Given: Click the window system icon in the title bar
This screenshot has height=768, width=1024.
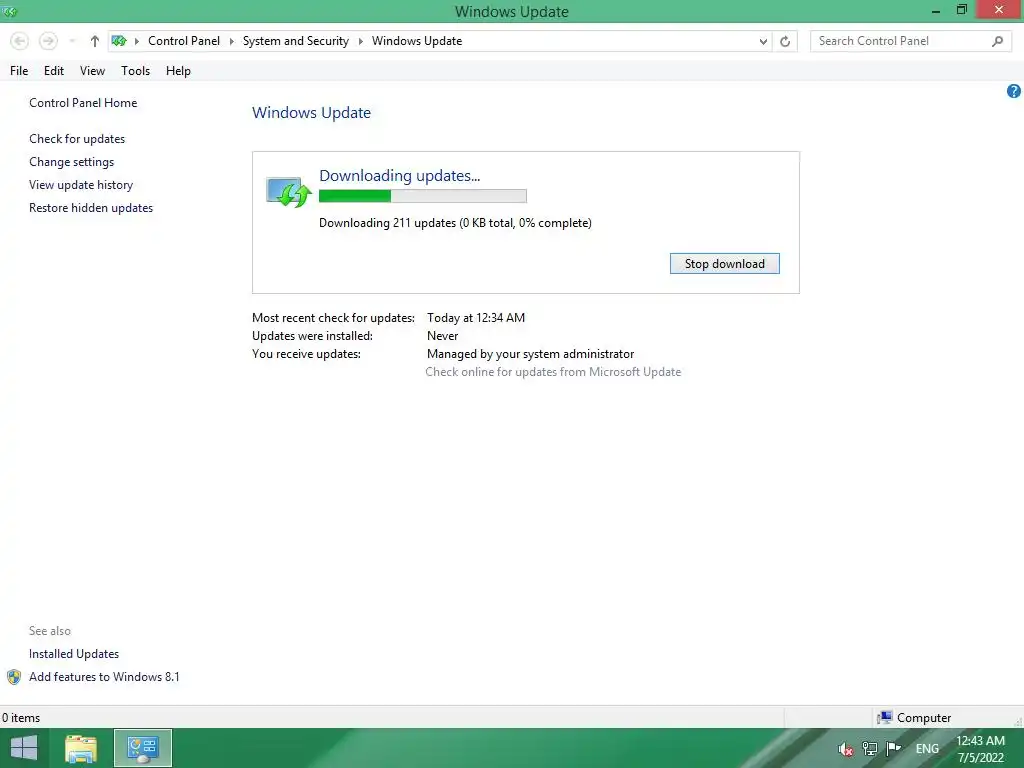Looking at the screenshot, I should (x=9, y=11).
